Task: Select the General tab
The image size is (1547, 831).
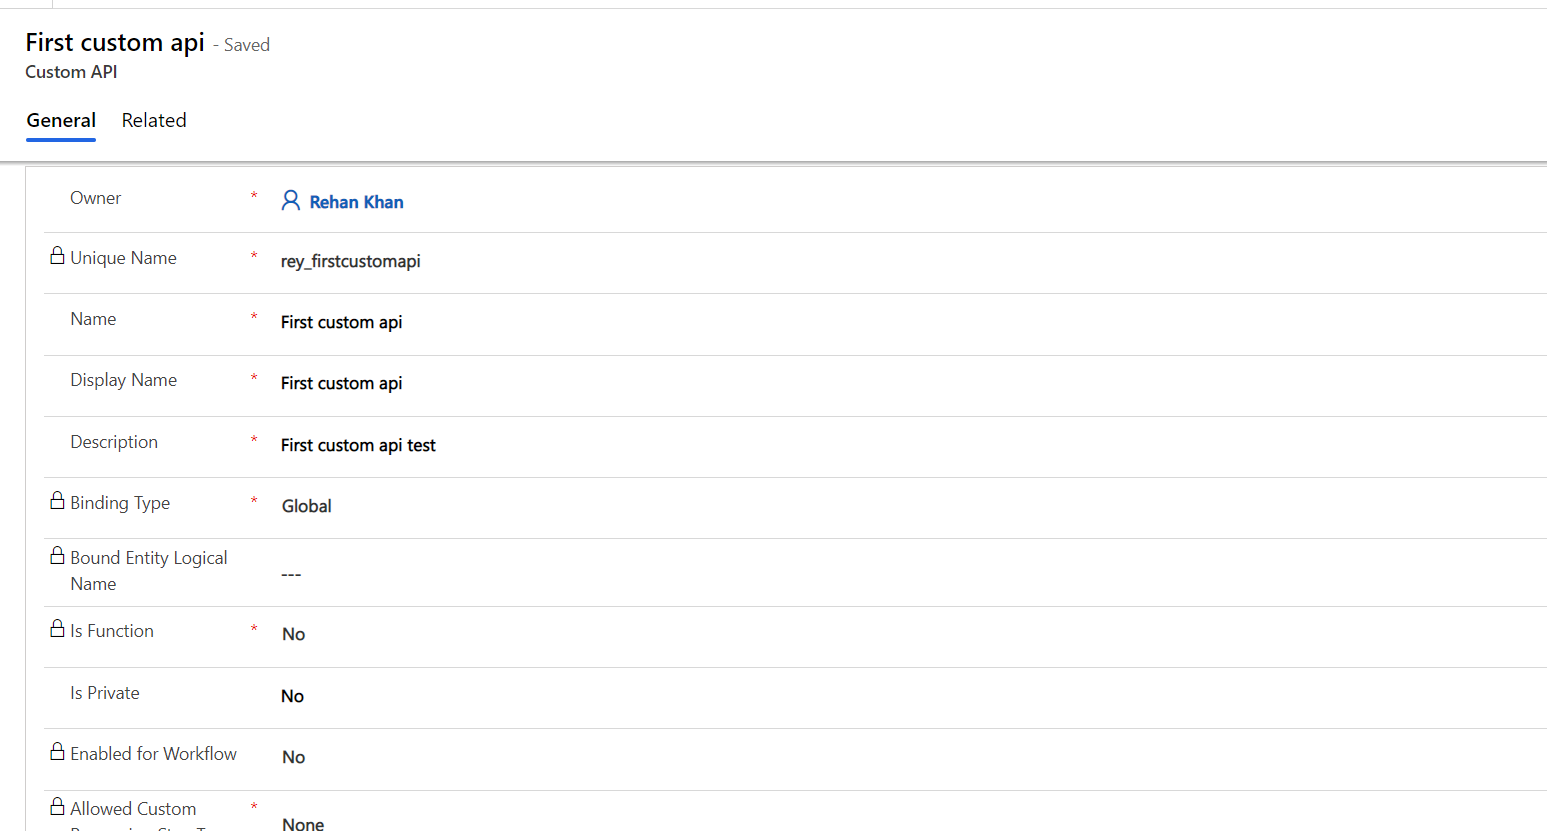Action: point(61,120)
